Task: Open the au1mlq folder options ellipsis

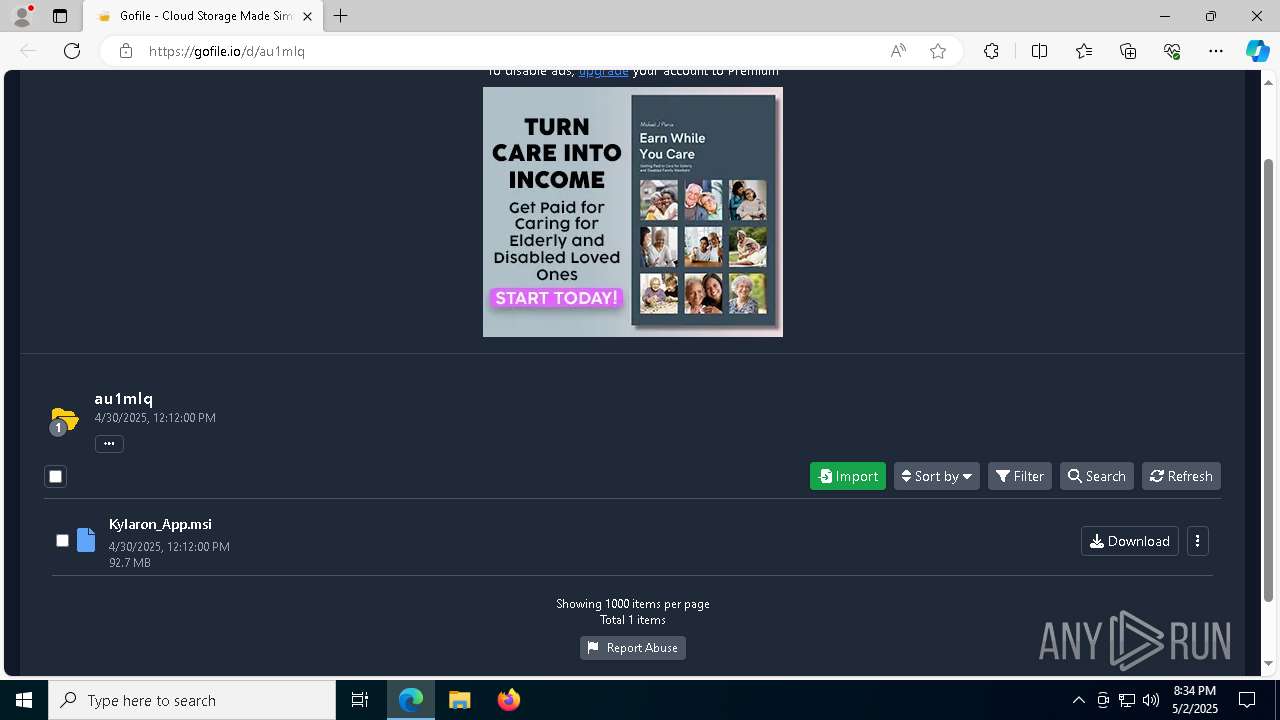Action: click(x=109, y=444)
